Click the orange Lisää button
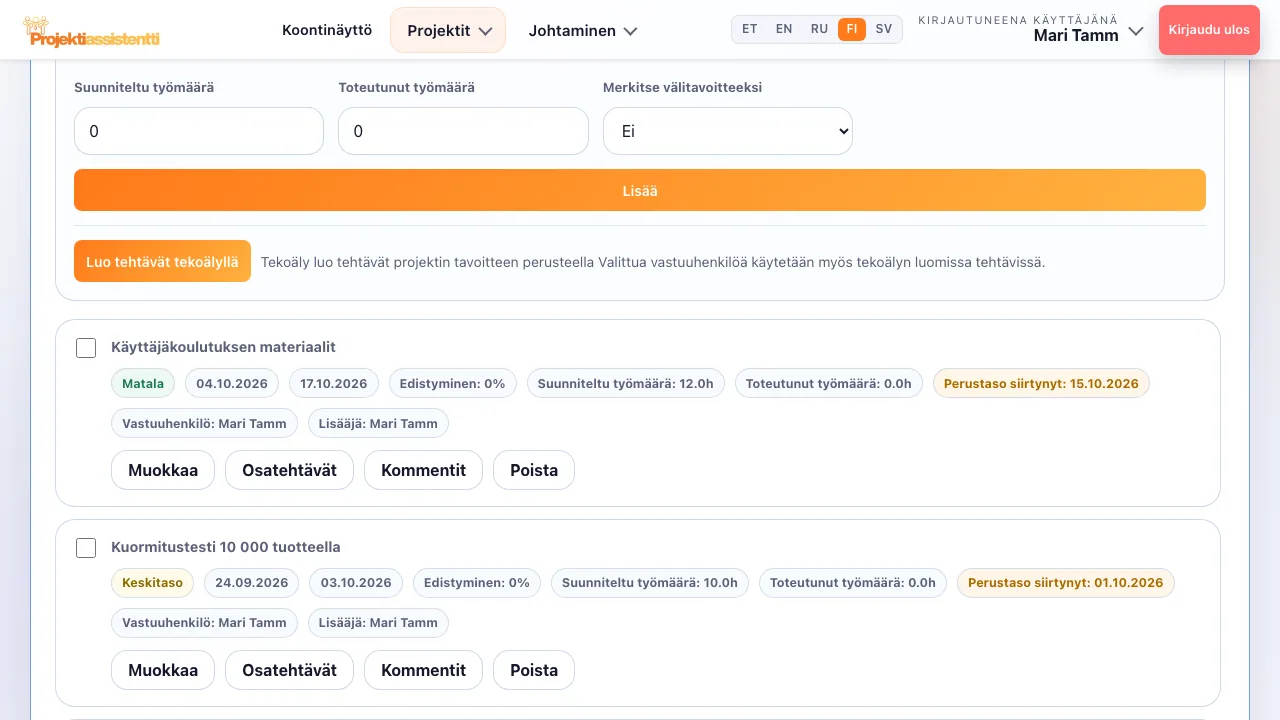Image resolution: width=1280 pixels, height=720 pixels. tap(640, 190)
